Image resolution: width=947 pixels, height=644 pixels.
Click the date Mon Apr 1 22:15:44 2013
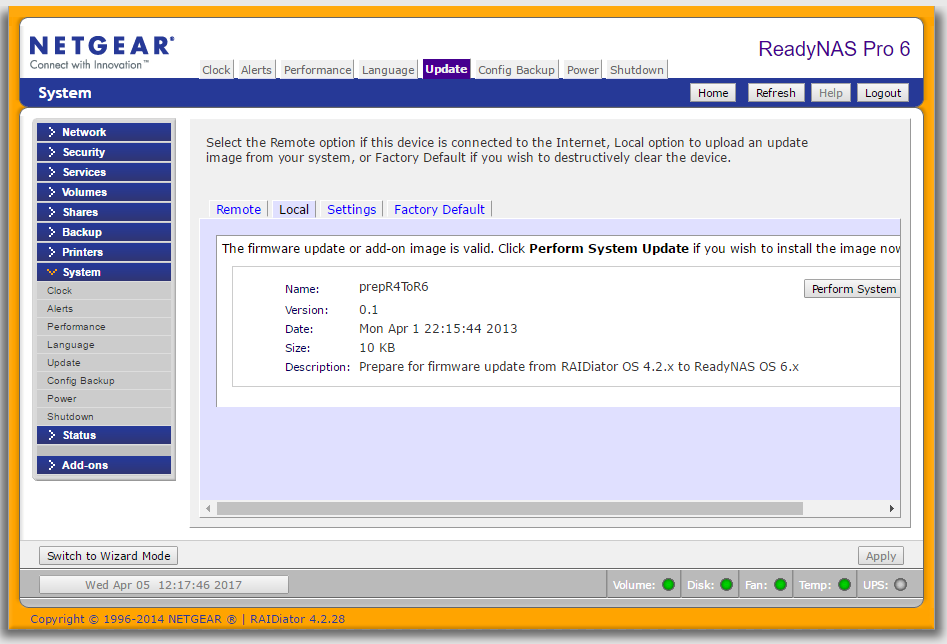tap(438, 329)
